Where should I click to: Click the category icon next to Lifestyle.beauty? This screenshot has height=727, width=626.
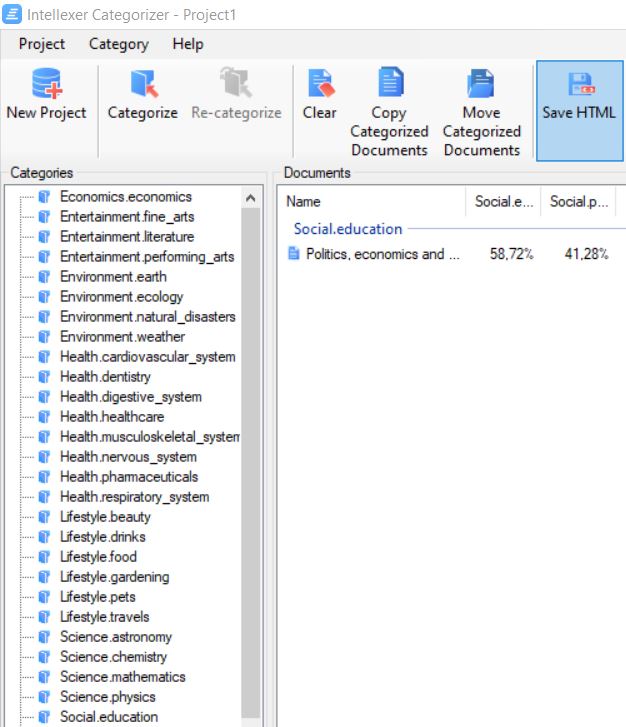pyautogui.click(x=44, y=517)
